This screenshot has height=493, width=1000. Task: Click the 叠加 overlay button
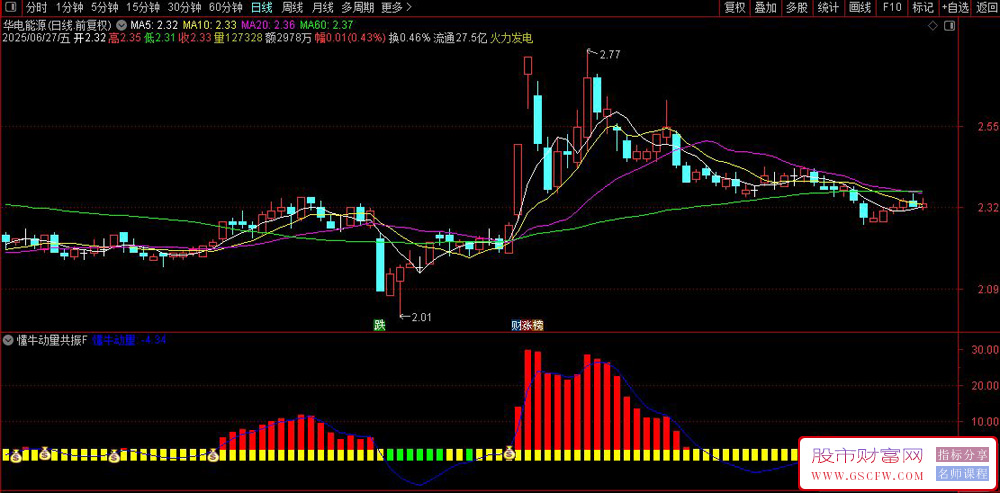click(x=765, y=8)
